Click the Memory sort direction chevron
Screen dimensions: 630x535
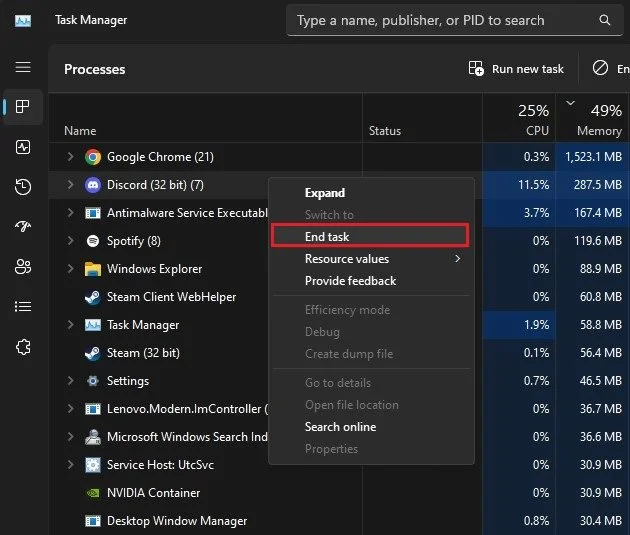click(570, 103)
